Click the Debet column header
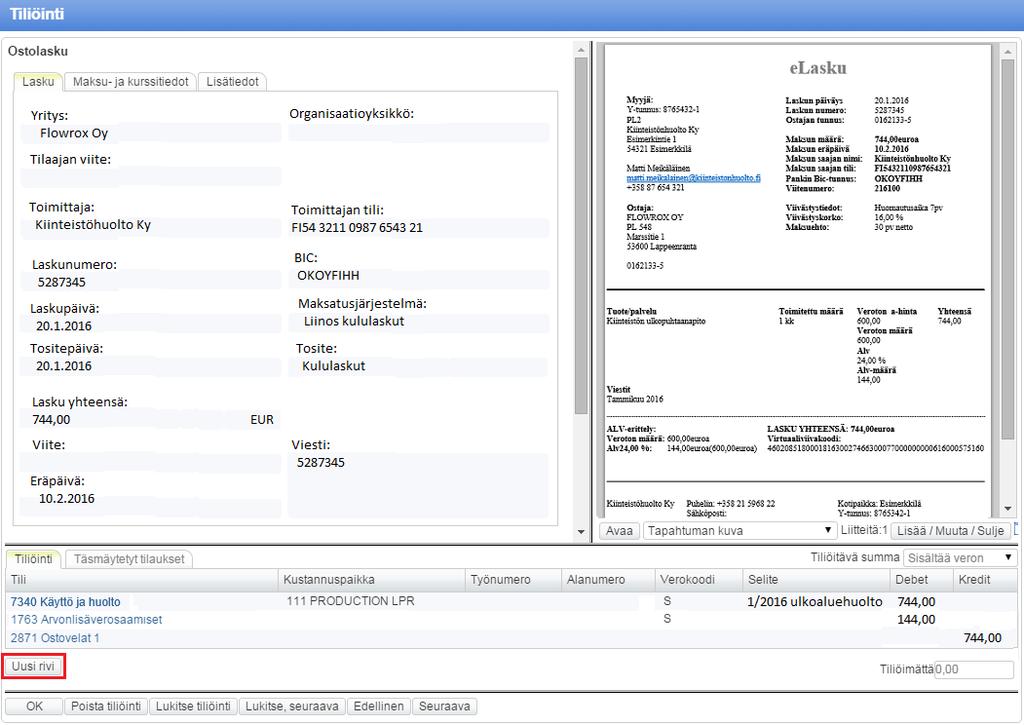 [x=921, y=579]
